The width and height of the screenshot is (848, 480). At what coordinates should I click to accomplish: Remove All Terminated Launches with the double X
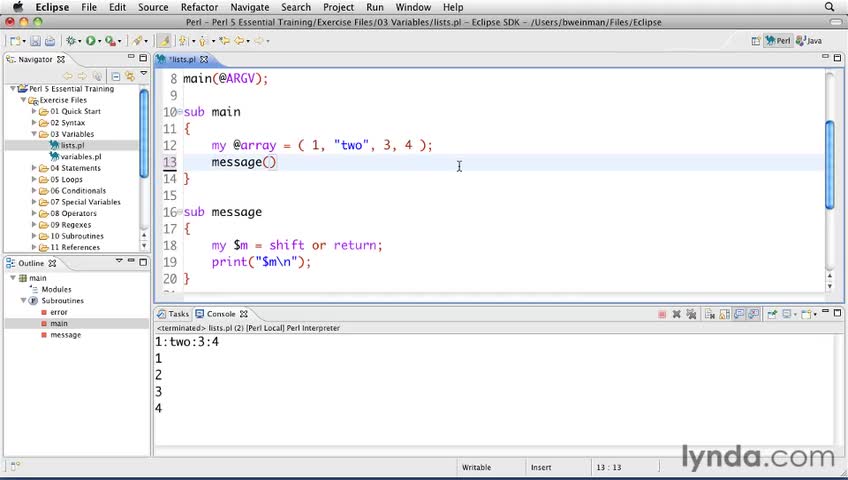pyautogui.click(x=691, y=314)
